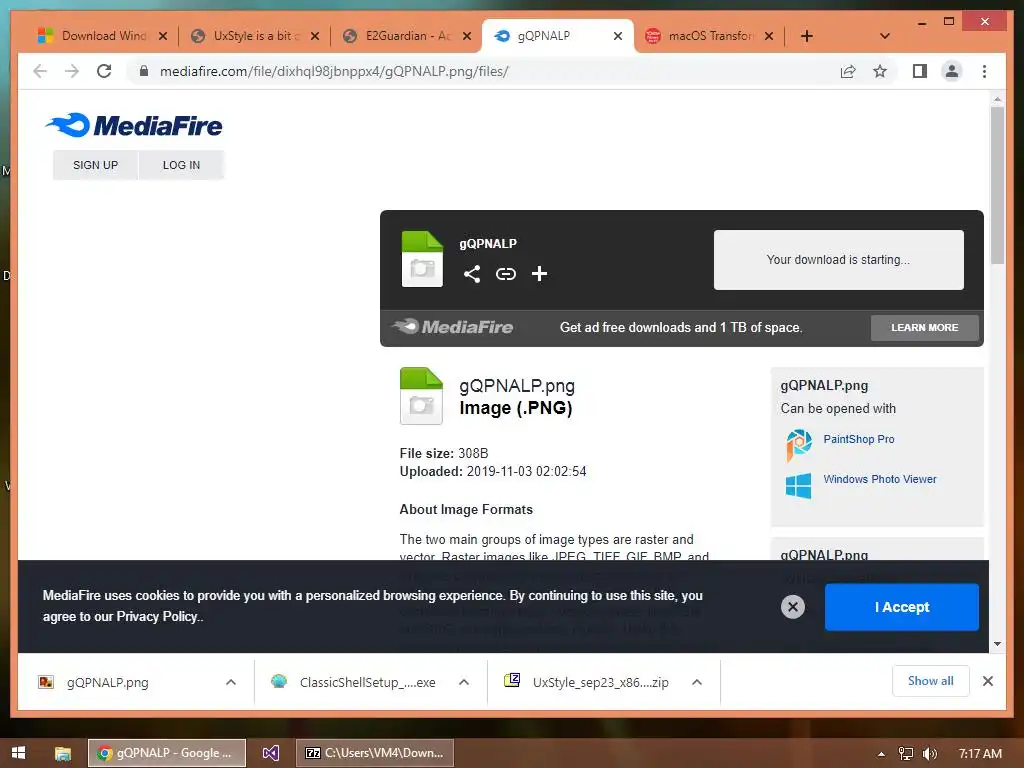The image size is (1024, 768).
Task: Accept cookies with the I Accept button
Action: (x=901, y=607)
